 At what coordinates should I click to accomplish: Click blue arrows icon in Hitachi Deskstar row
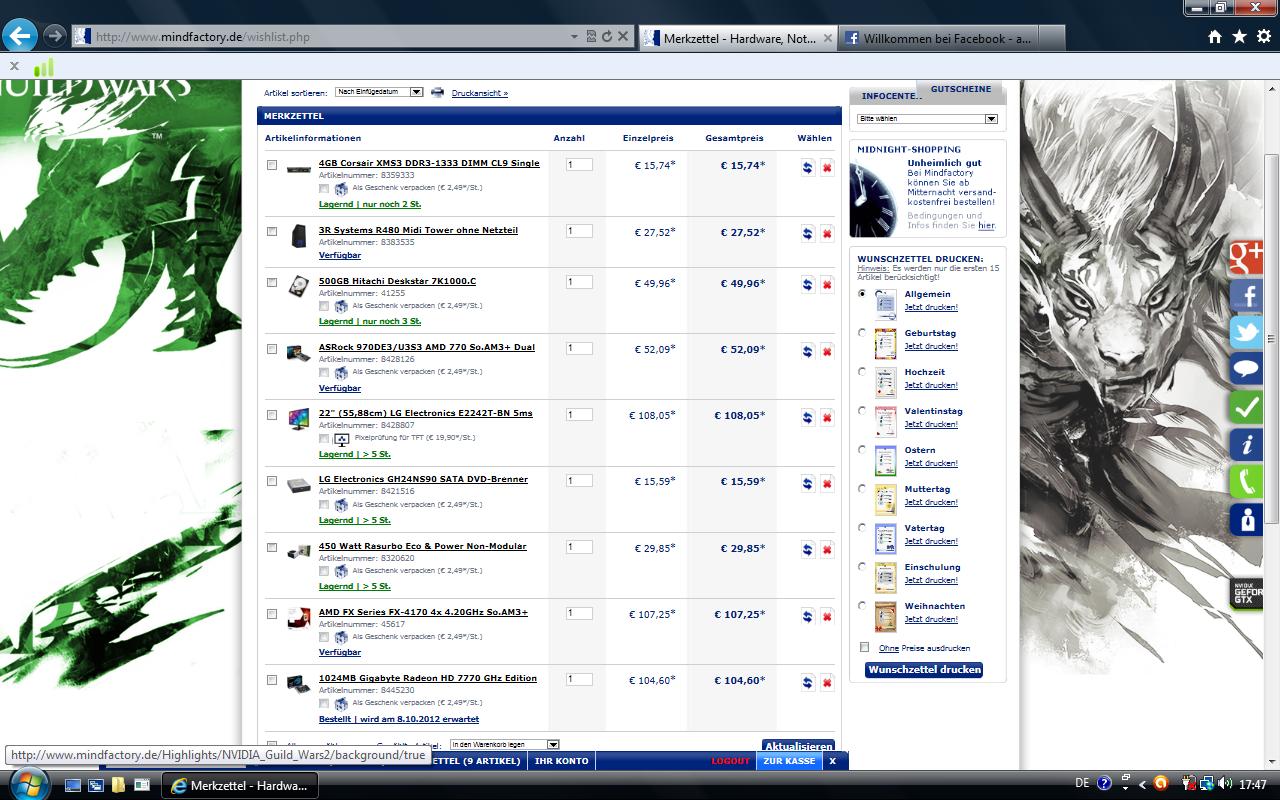[x=807, y=285]
